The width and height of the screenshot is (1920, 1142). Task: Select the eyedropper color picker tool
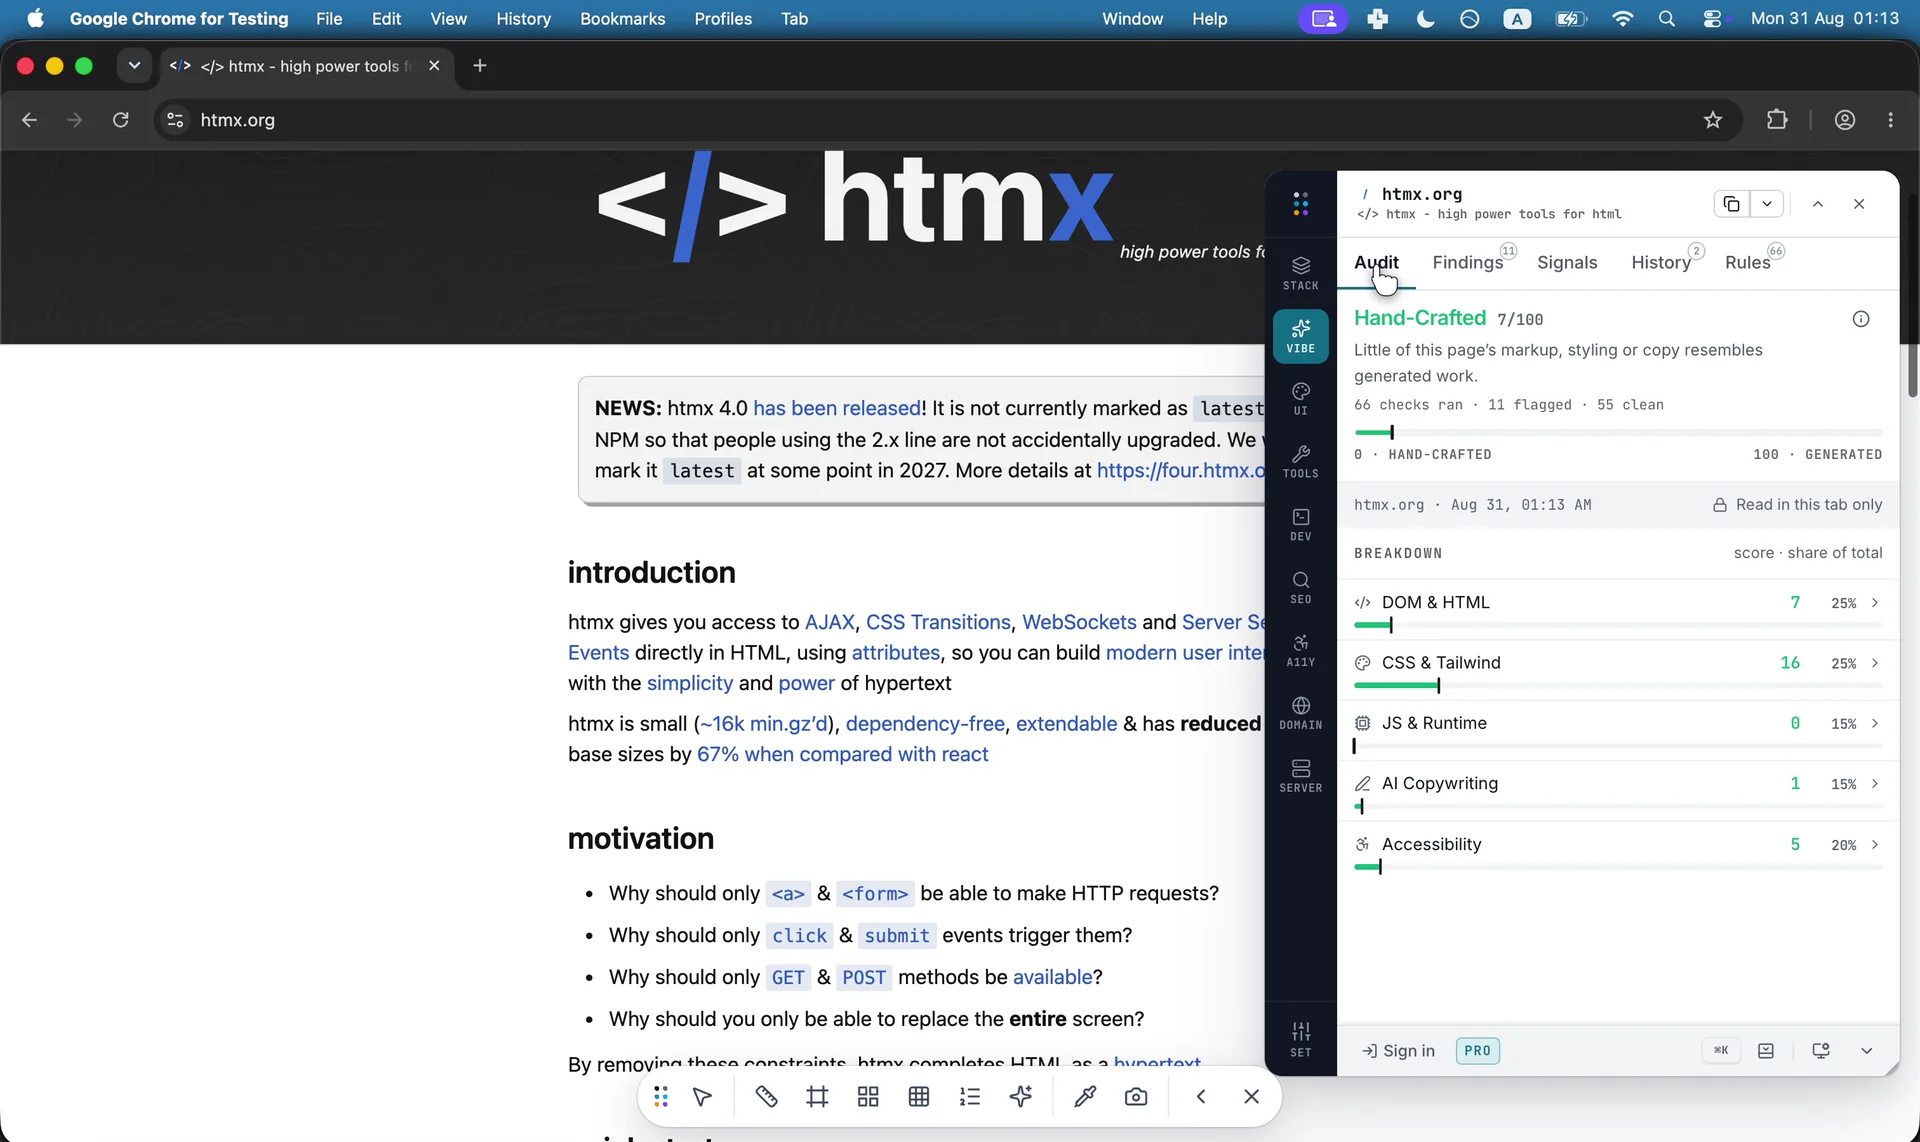(x=1085, y=1097)
